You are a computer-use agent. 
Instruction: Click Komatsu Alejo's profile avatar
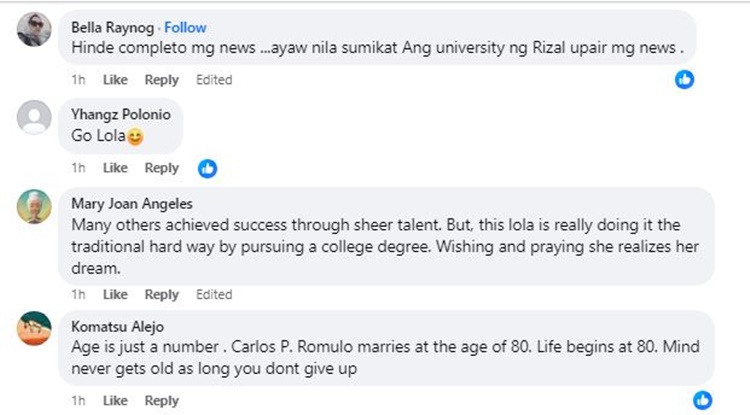coord(35,327)
